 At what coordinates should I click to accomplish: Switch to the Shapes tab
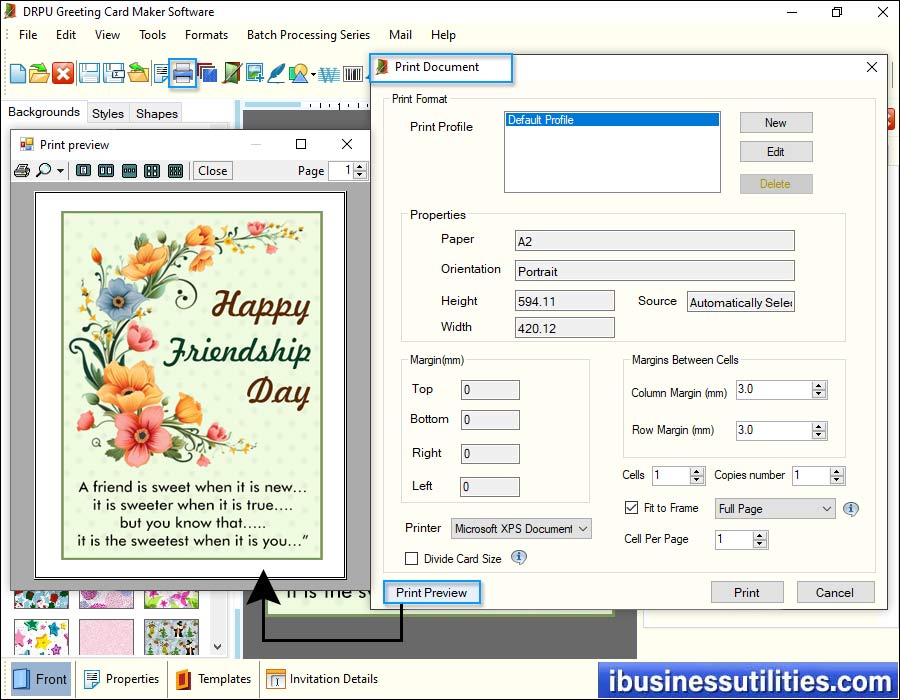pyautogui.click(x=156, y=113)
